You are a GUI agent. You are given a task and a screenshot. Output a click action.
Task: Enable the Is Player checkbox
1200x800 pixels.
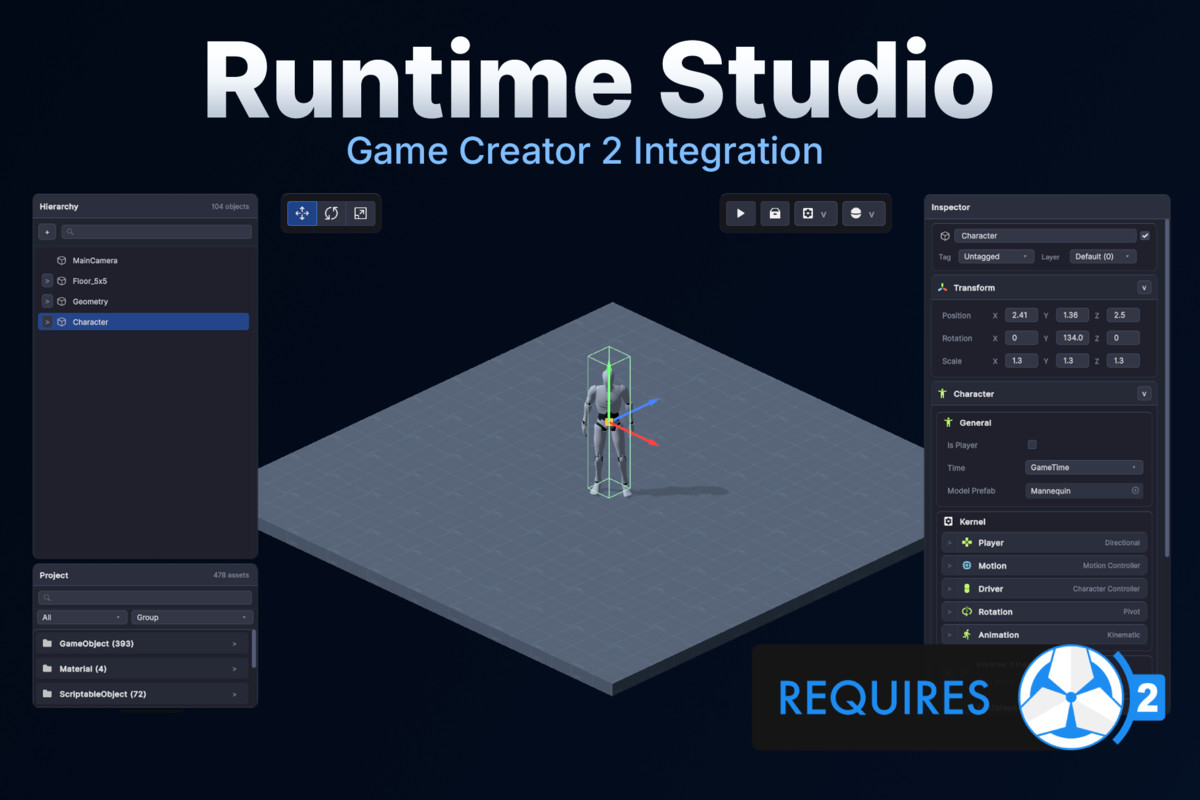1032,445
